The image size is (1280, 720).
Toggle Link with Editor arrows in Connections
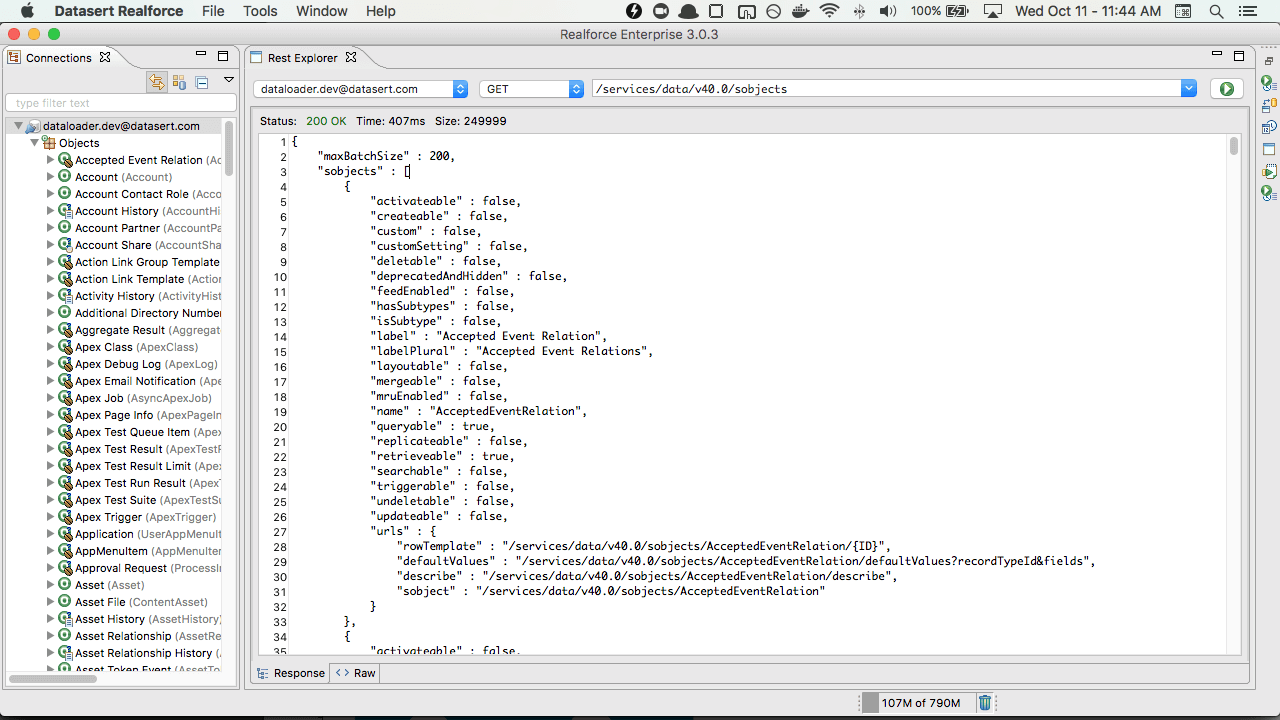(157, 82)
